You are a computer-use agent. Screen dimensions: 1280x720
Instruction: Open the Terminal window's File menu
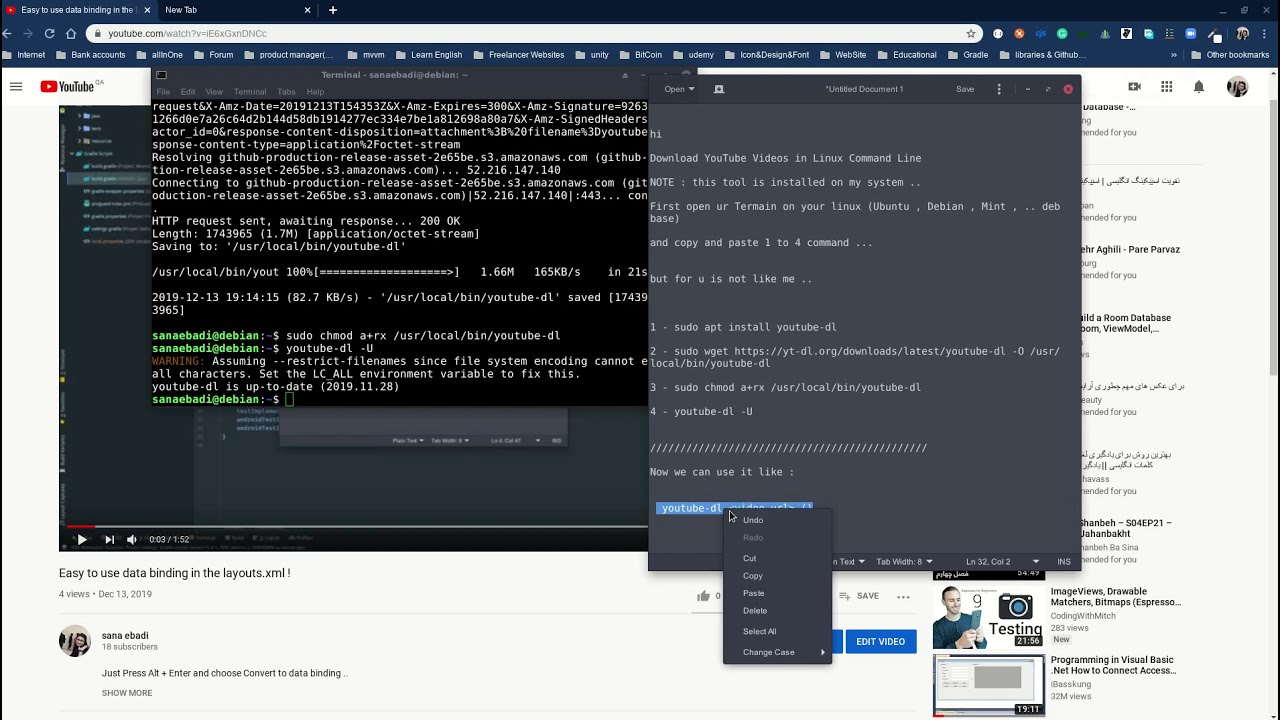tap(162, 92)
